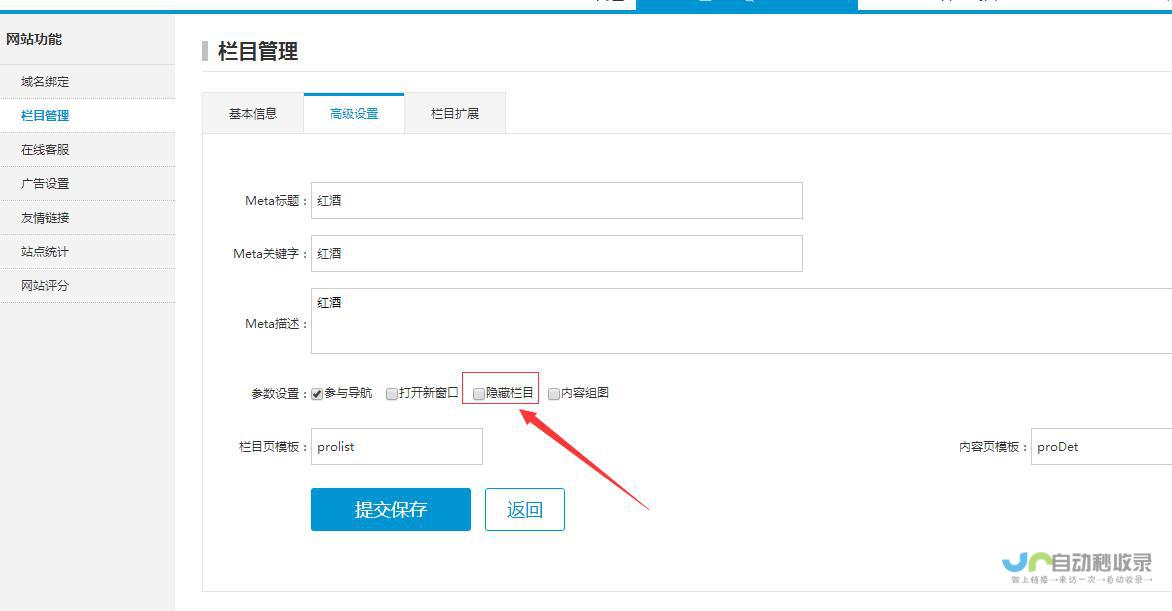Click the Meta关键字 input field
1172x611 pixels.
pos(557,254)
